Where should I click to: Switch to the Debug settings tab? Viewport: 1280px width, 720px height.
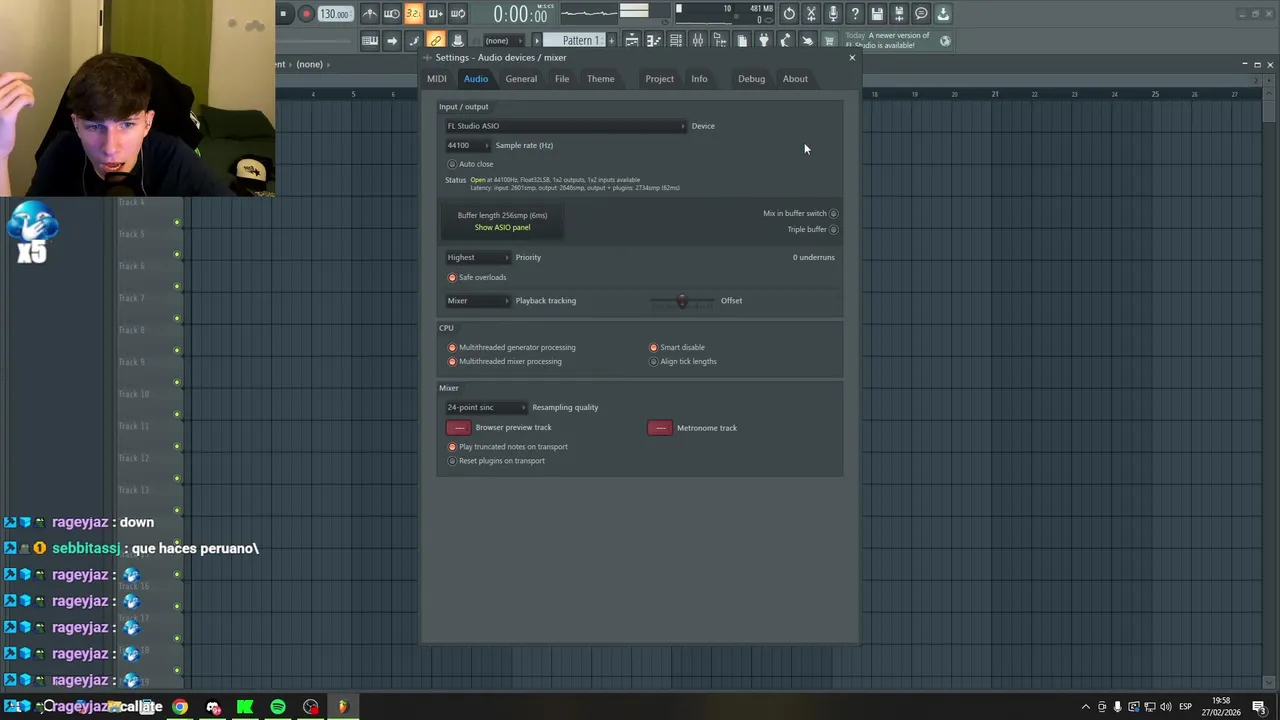(x=751, y=79)
